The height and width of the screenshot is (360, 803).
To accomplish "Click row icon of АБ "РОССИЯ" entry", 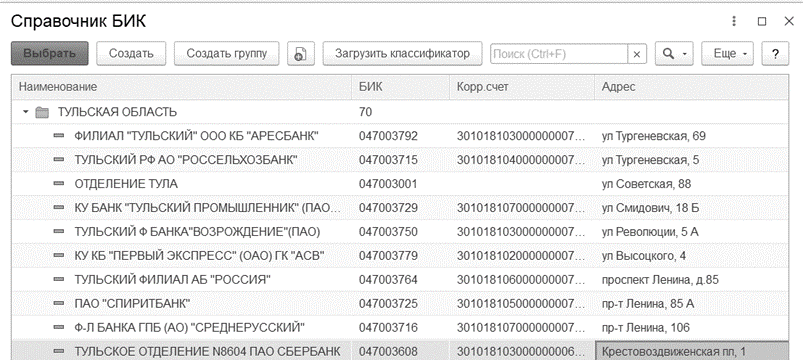I will click(59, 279).
